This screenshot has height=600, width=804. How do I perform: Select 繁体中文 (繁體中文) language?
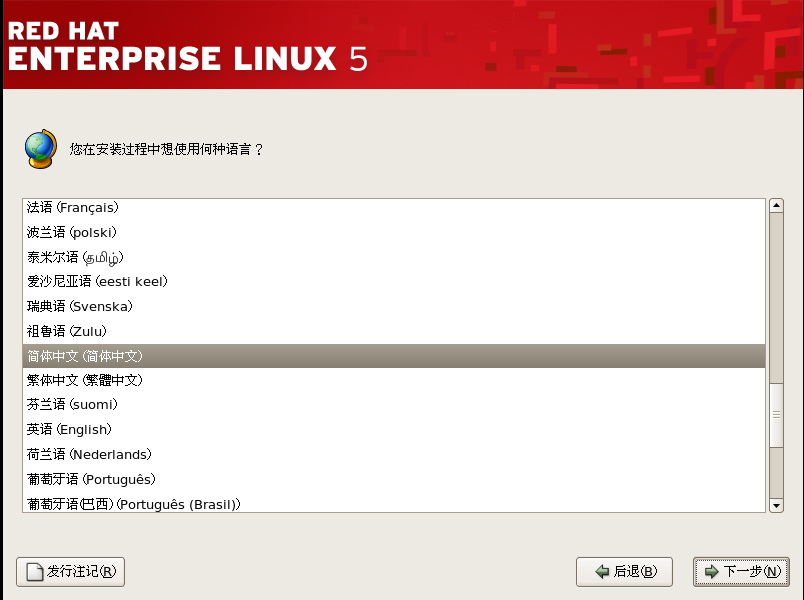[394, 380]
